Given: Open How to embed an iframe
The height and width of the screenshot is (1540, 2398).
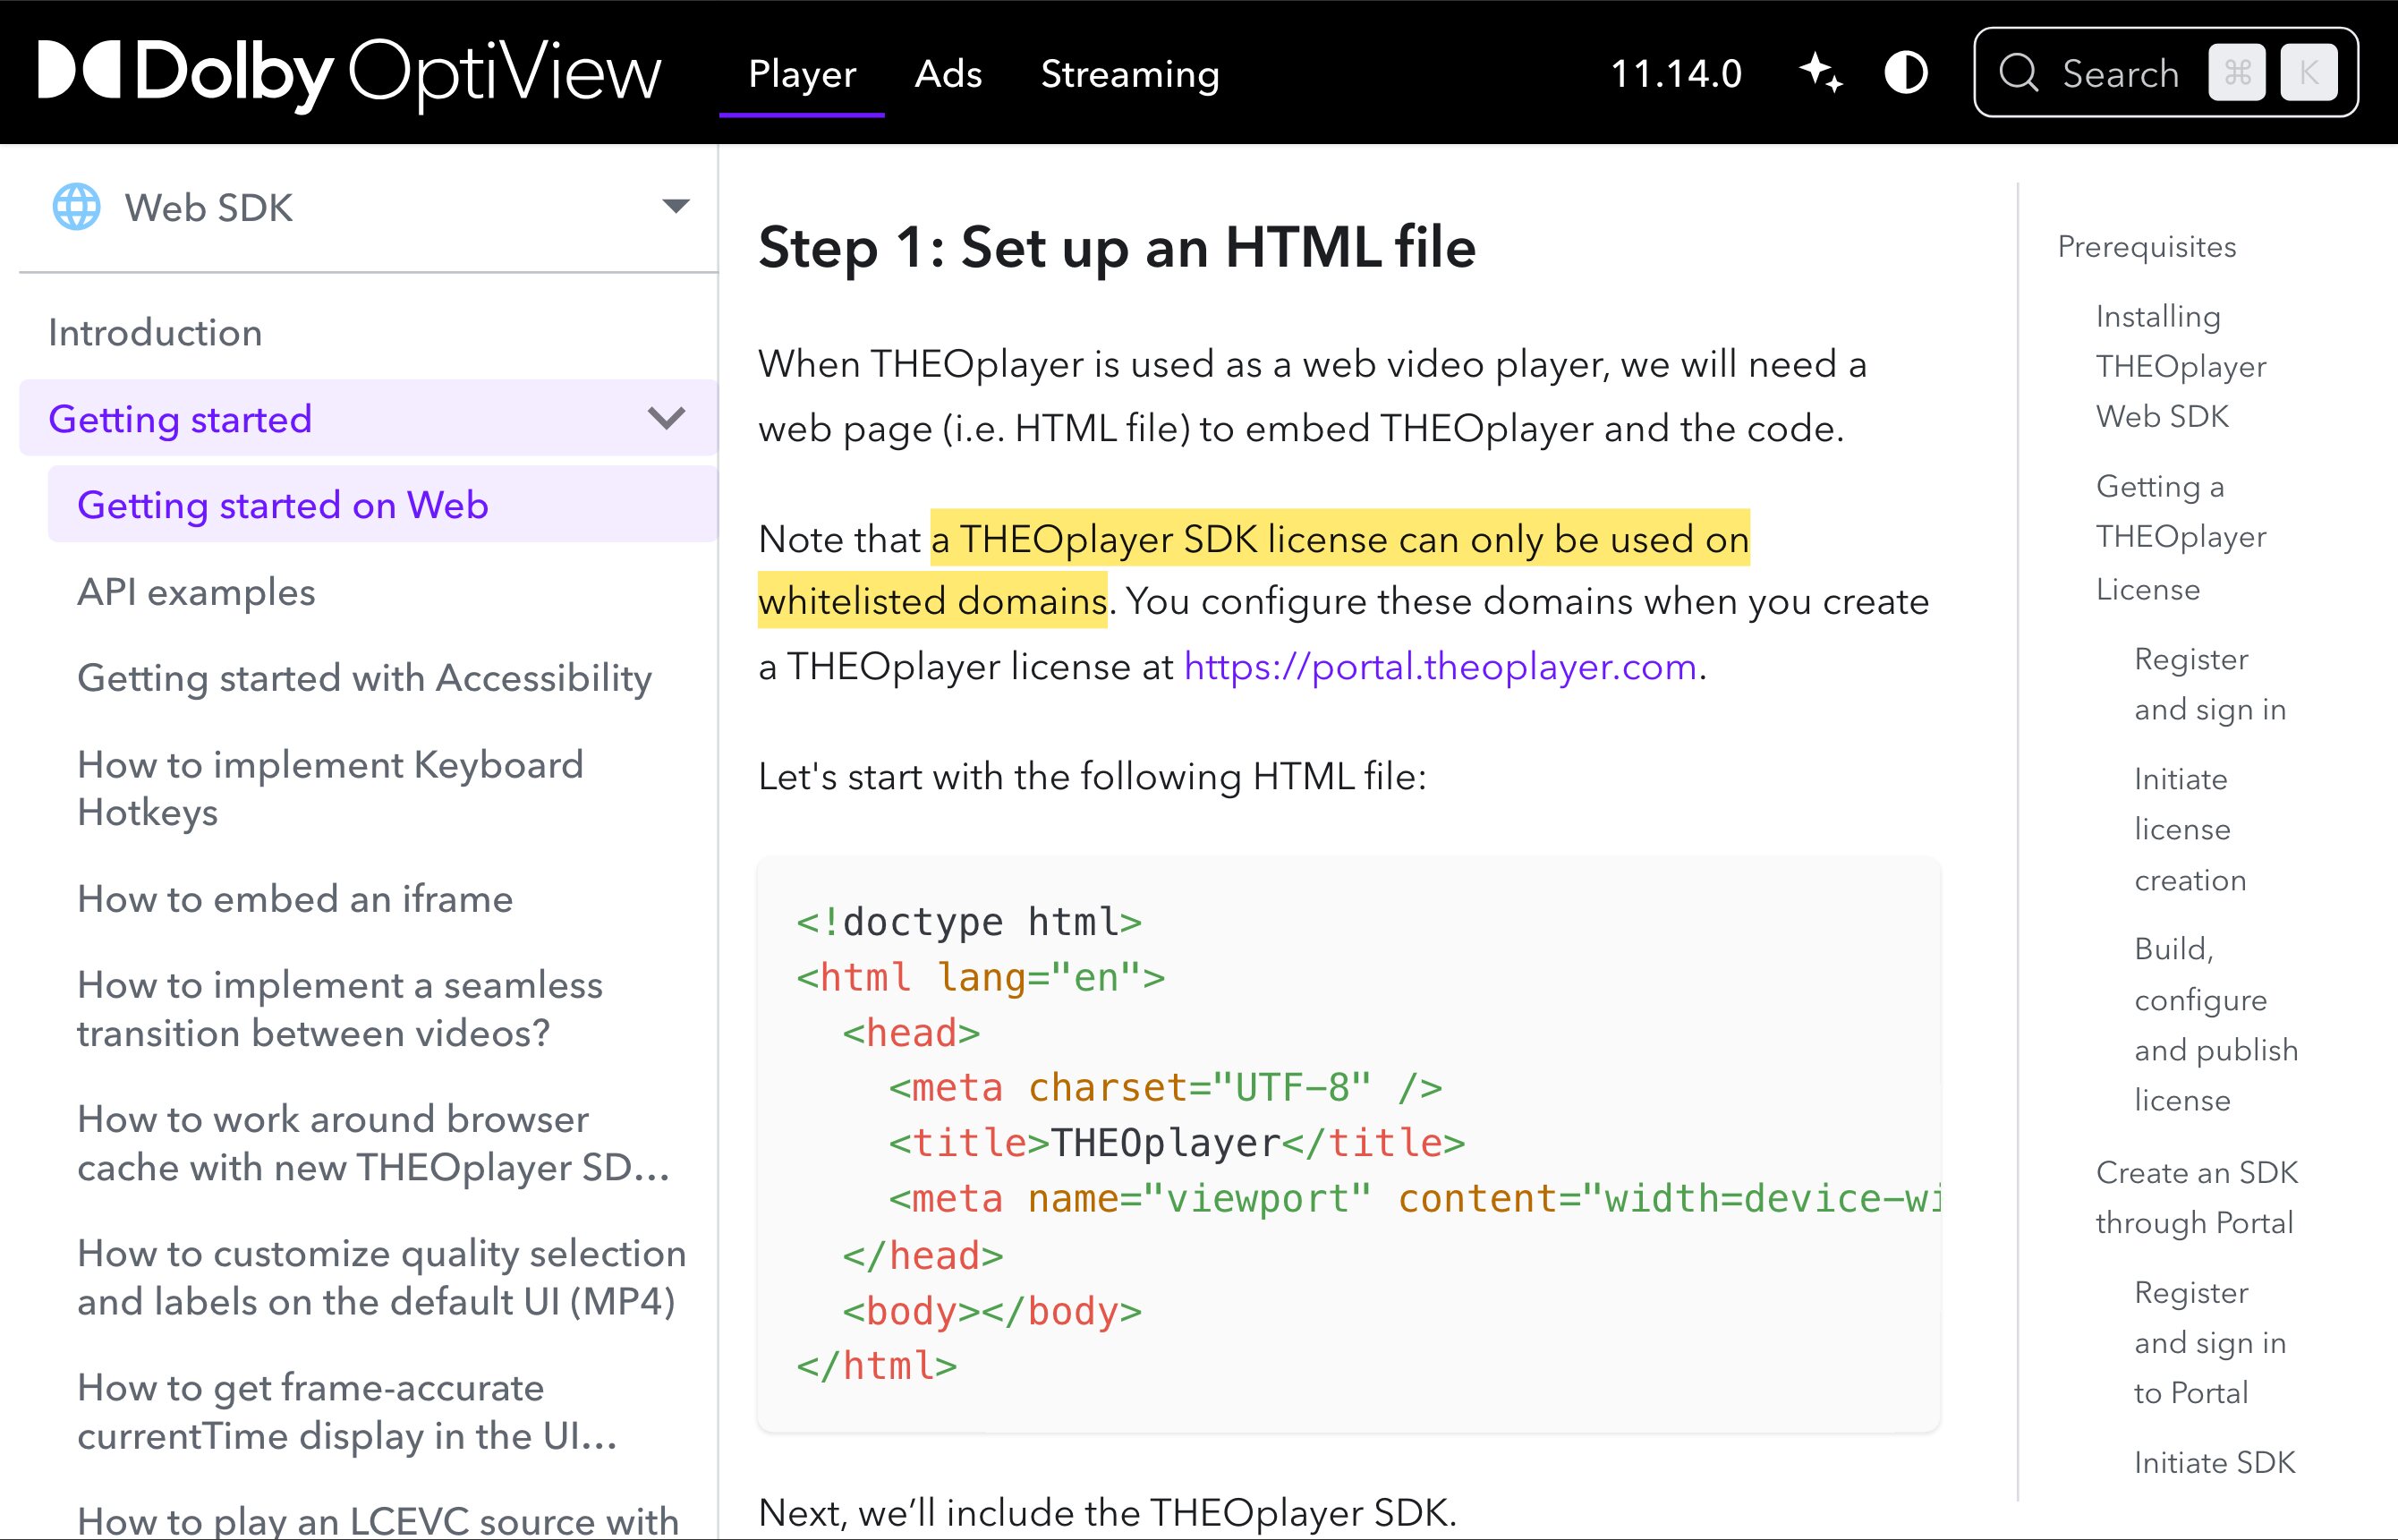Looking at the screenshot, I should click(x=295, y=898).
